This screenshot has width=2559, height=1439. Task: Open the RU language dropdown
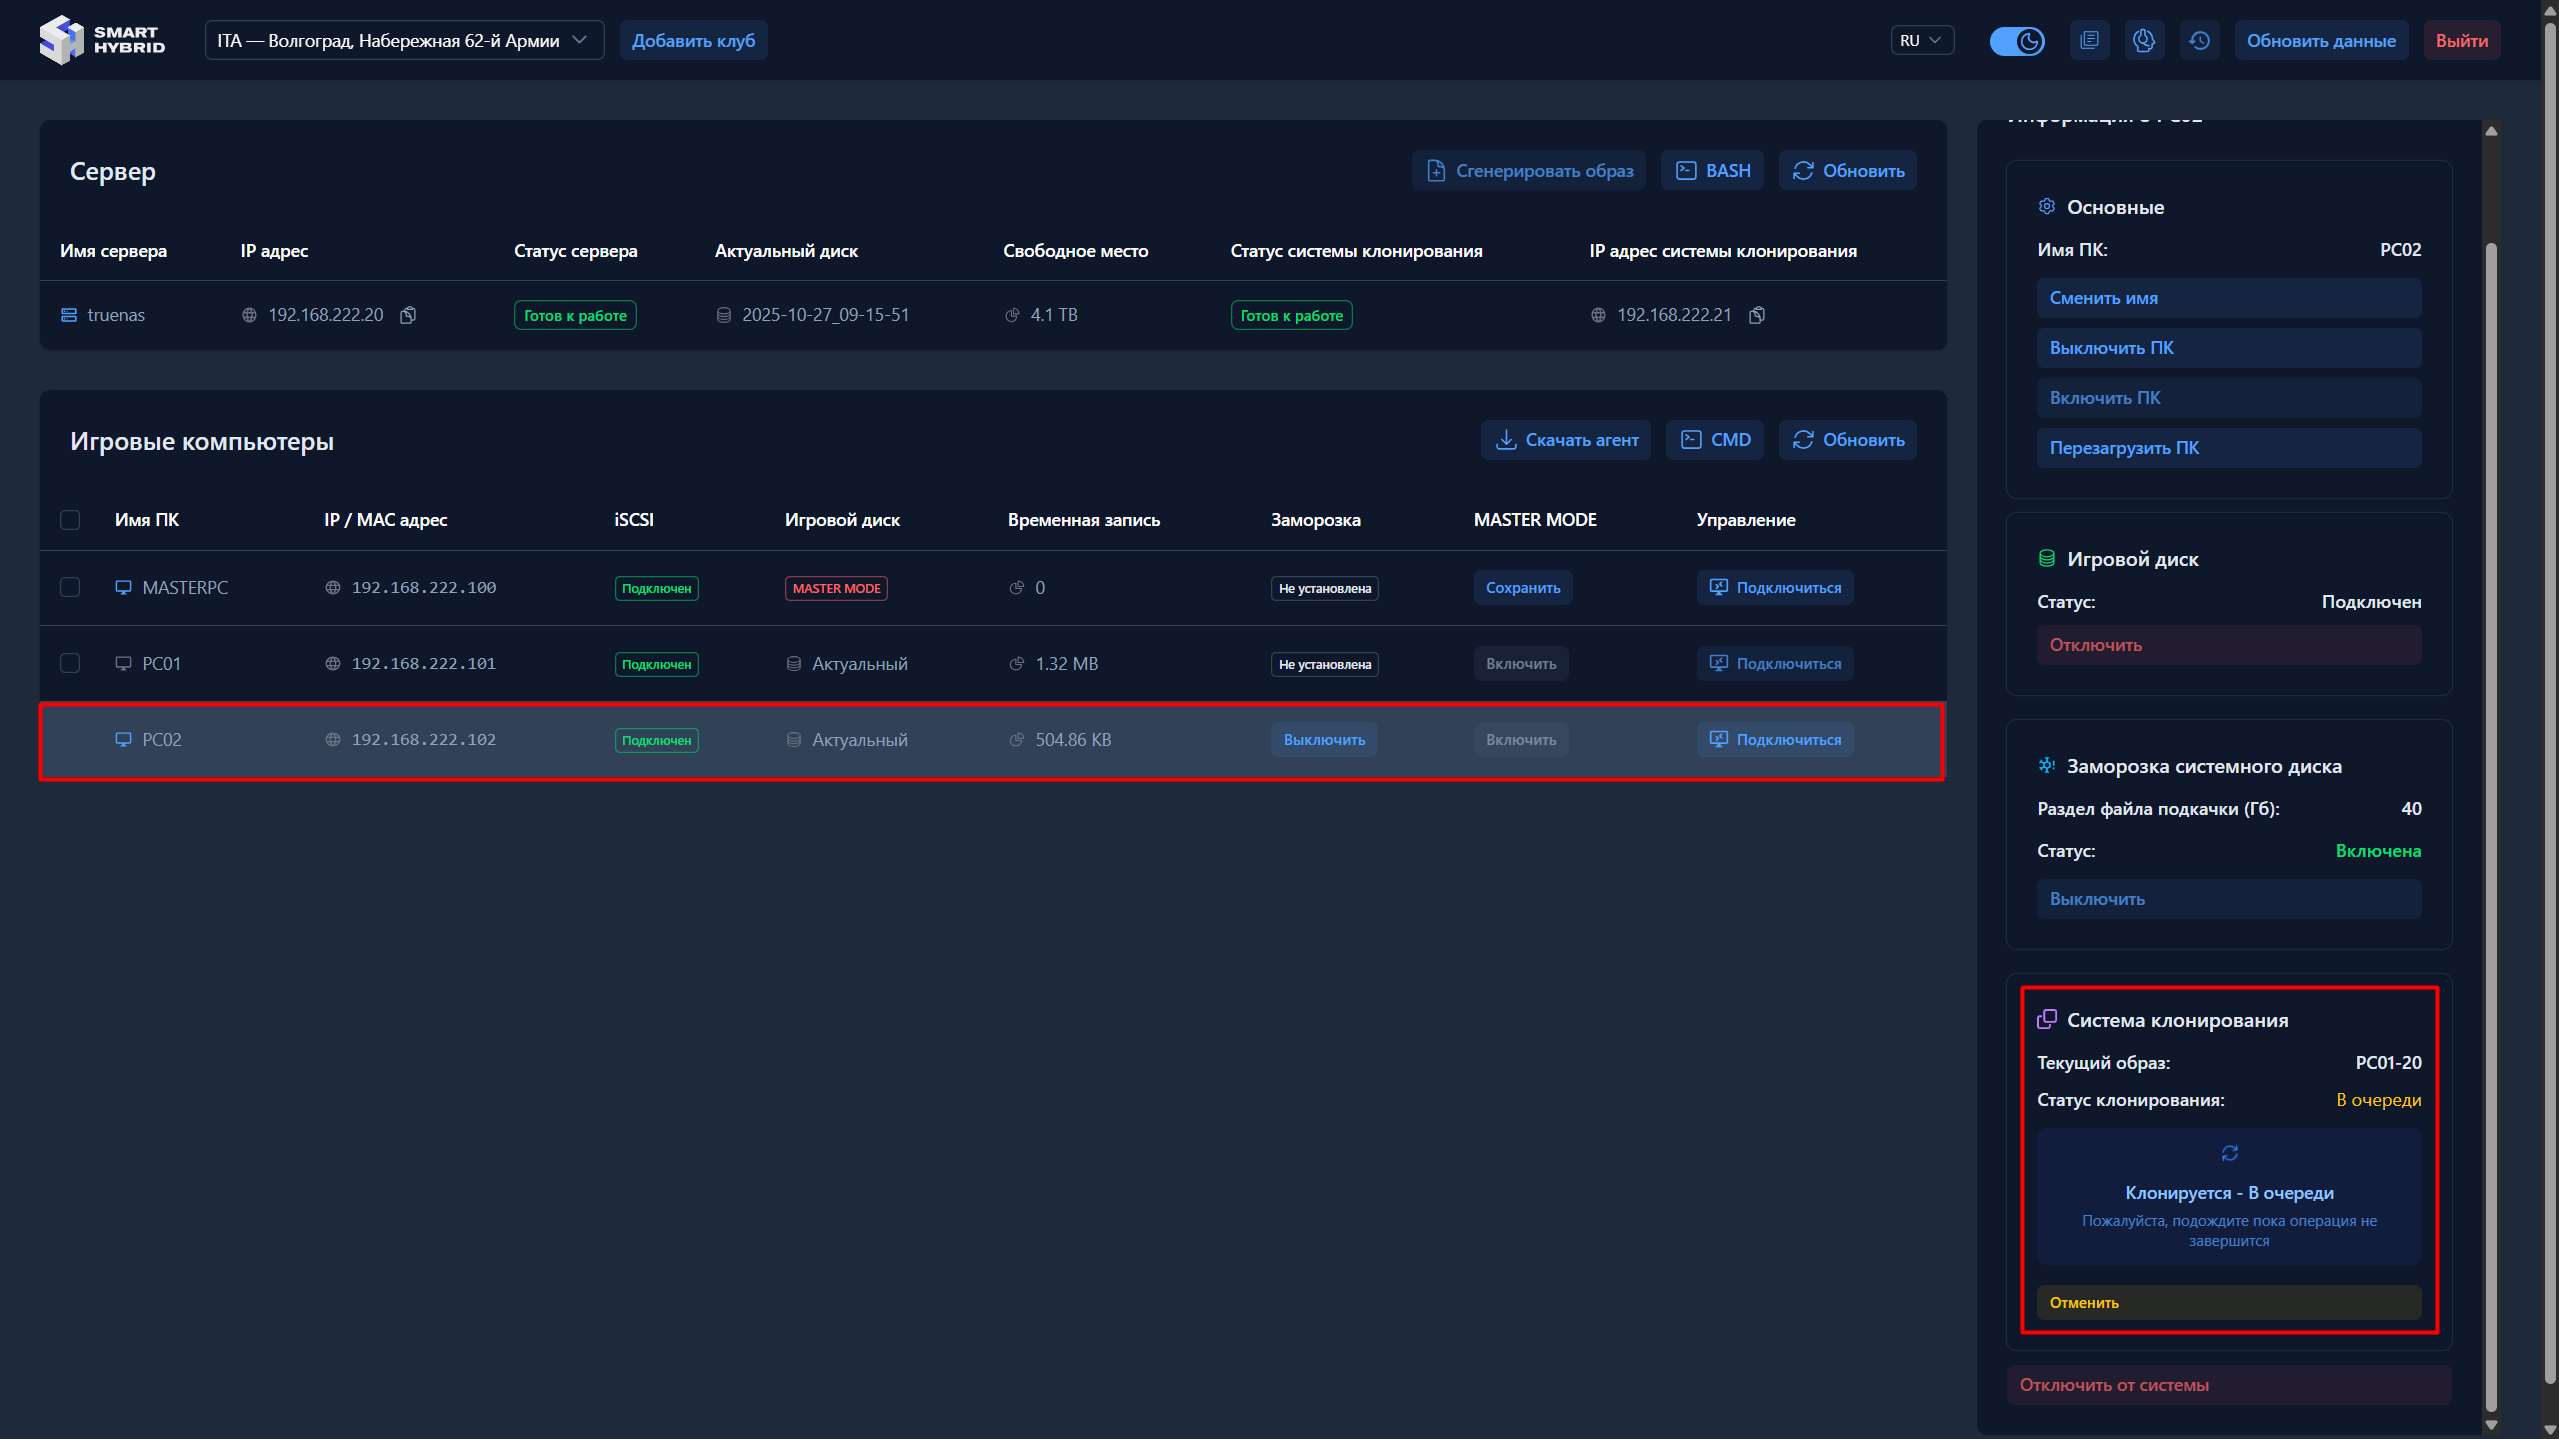(x=1921, y=41)
